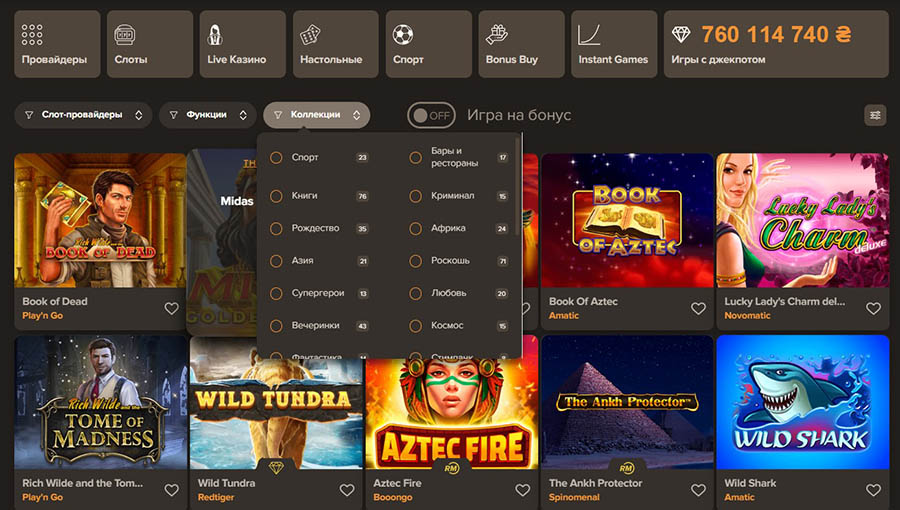Select Бары и рестораны collection radio
This screenshot has width=900, height=510.
tap(416, 157)
